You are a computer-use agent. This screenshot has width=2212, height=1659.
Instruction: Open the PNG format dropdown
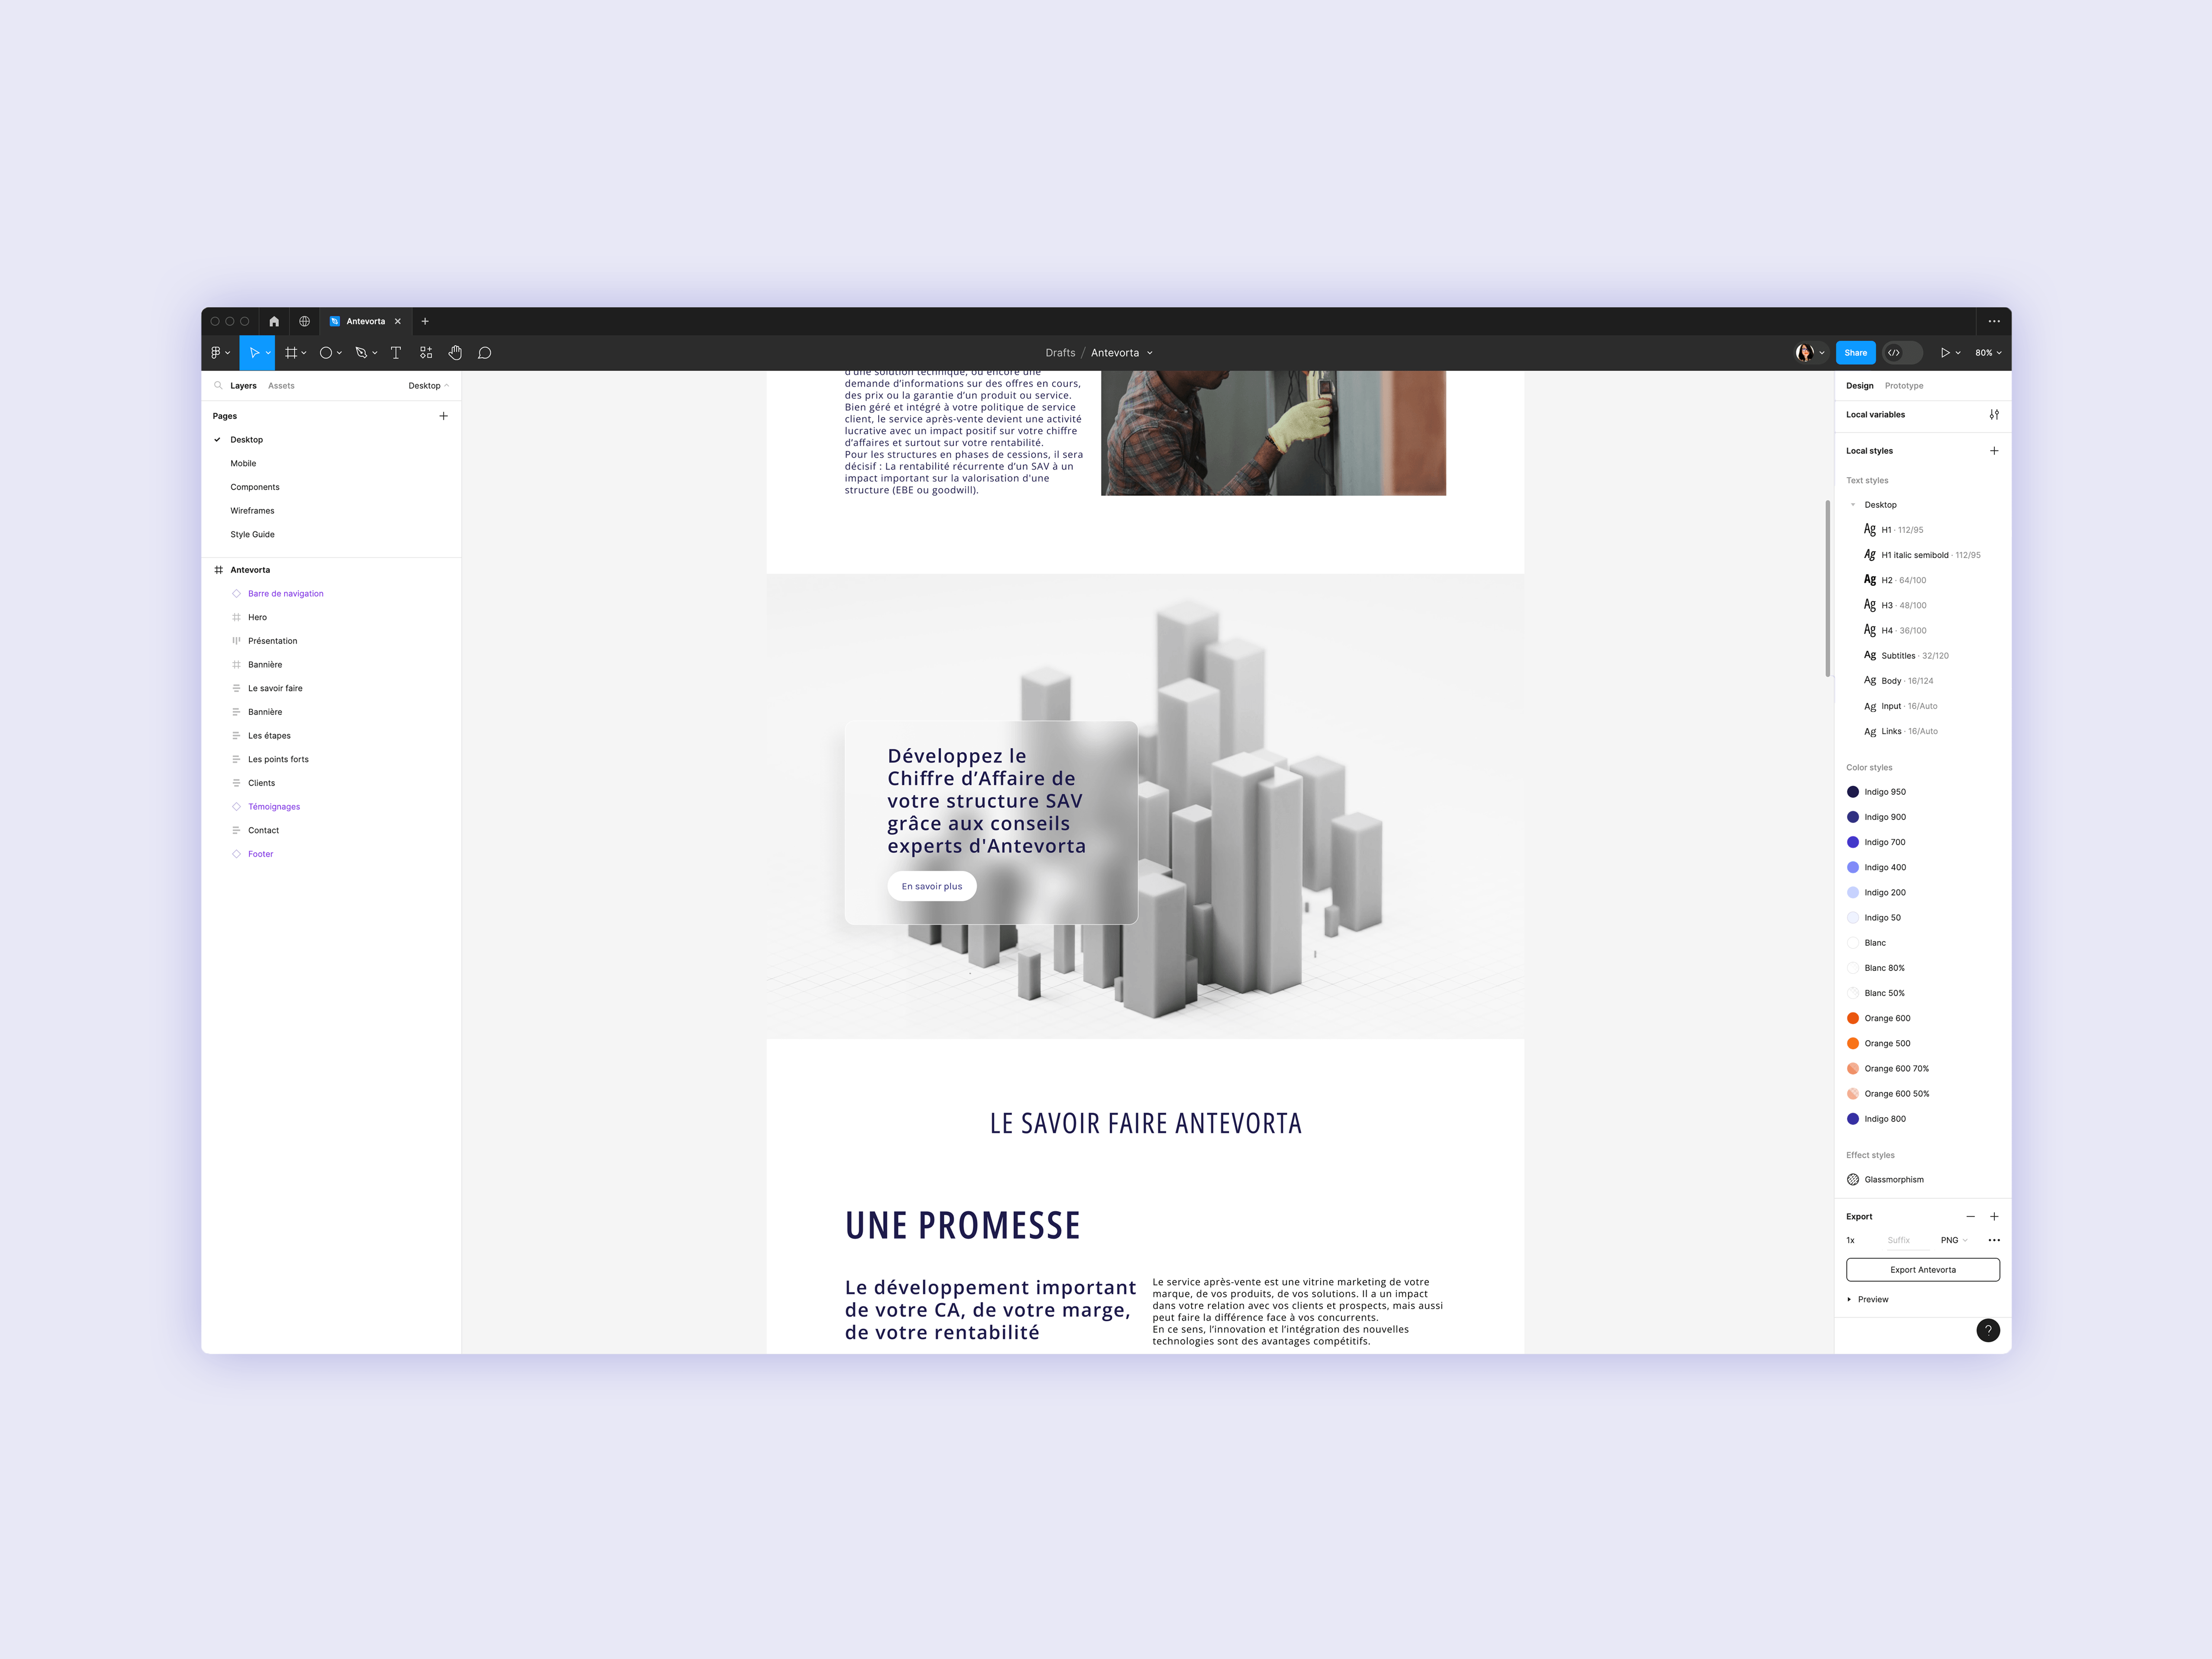point(1954,1240)
